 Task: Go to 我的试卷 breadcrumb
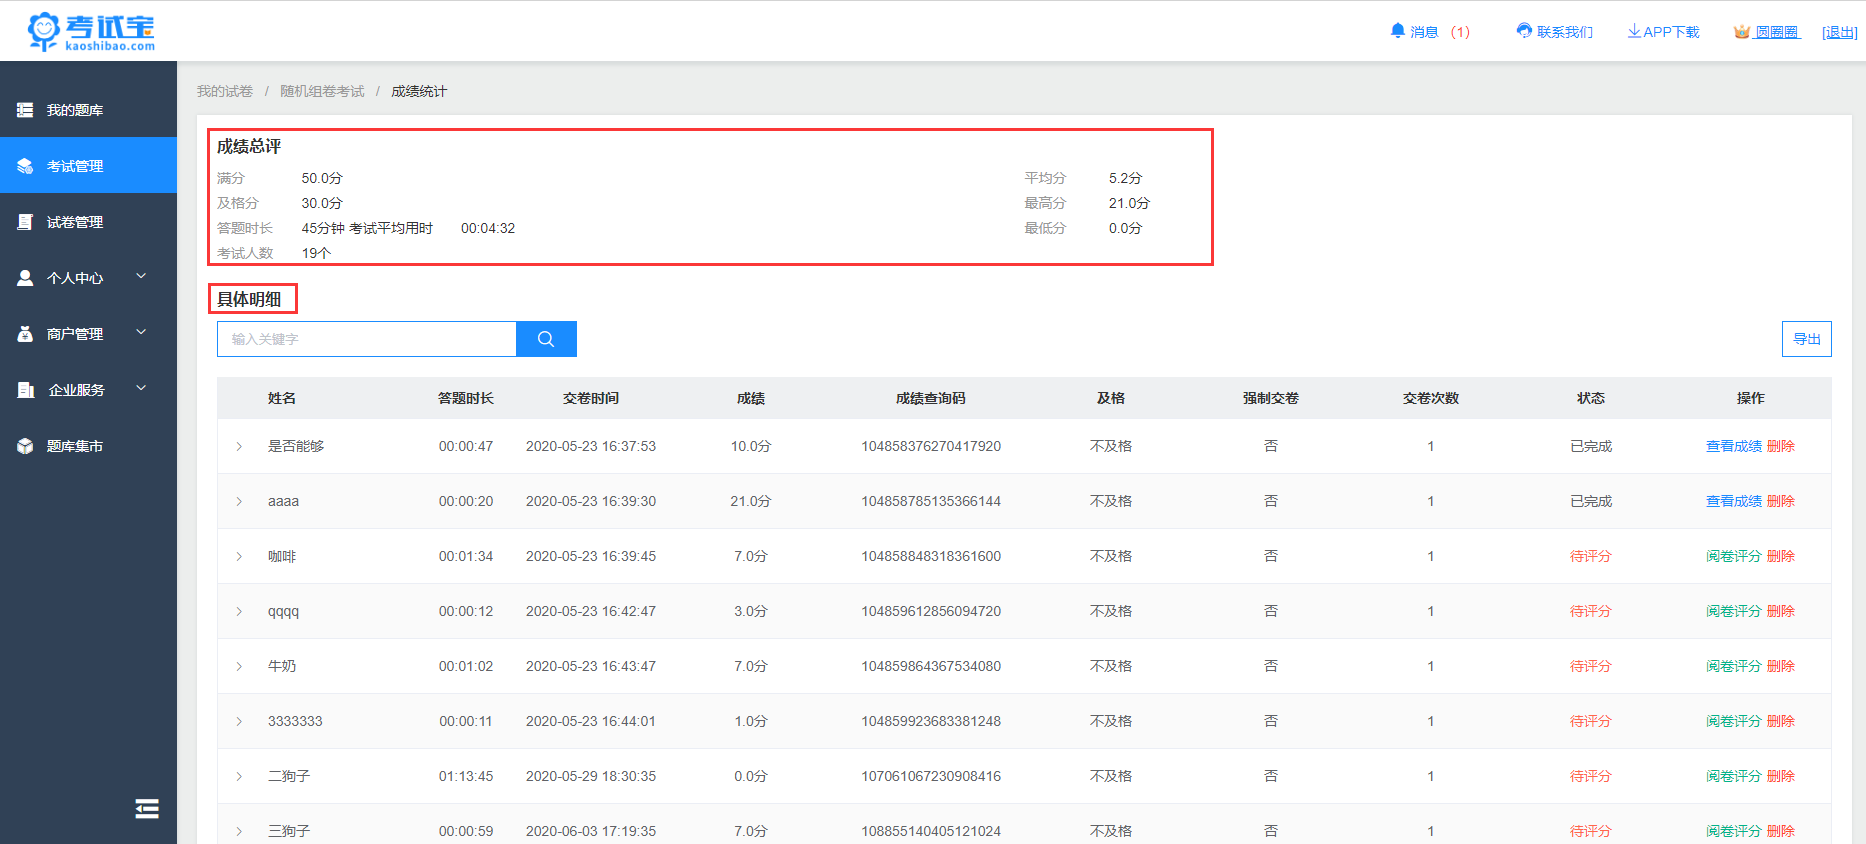(225, 91)
